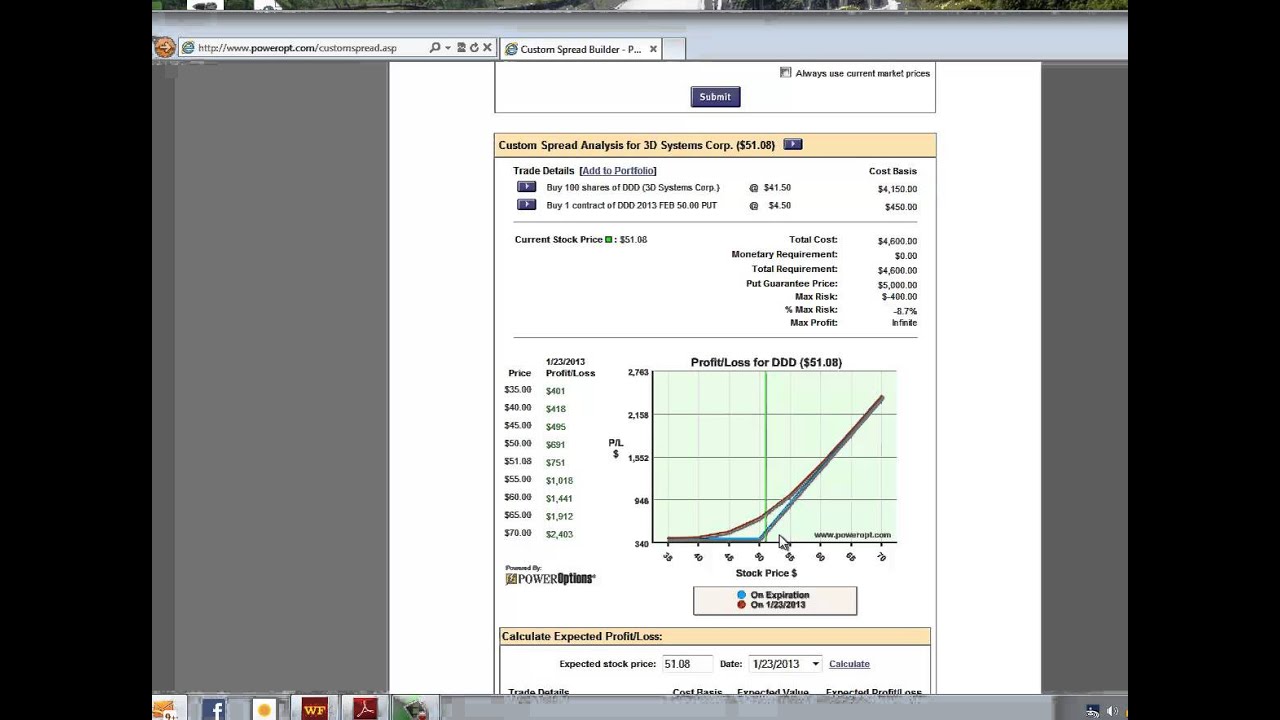Refresh the page with reload icon
Image resolution: width=1280 pixels, height=720 pixels.
474,48
